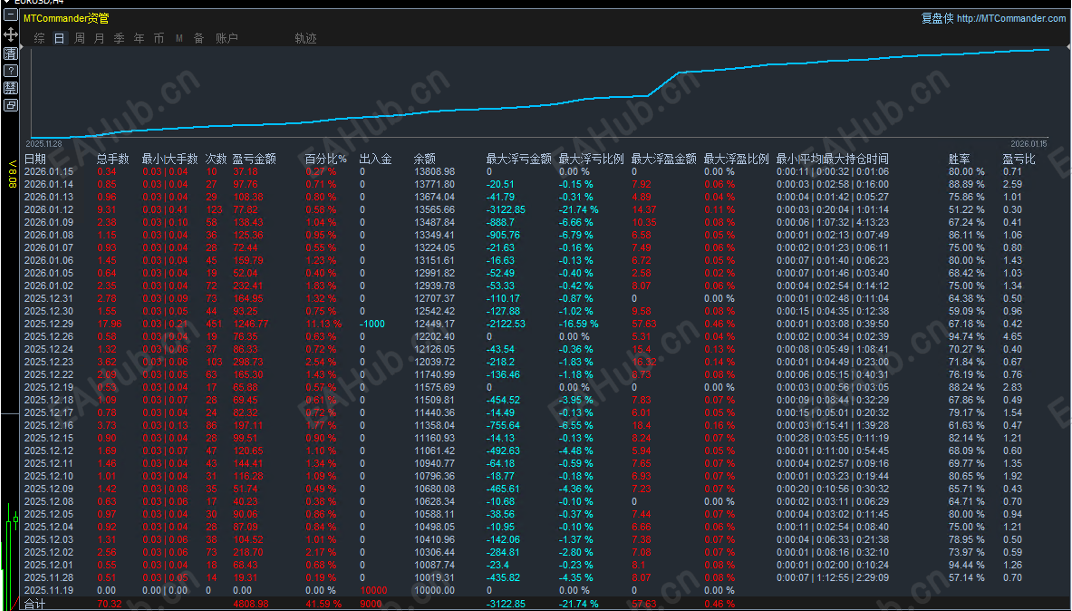
Task: Open the http://MTCommander.com link
Action: pyautogui.click(x=1011, y=18)
